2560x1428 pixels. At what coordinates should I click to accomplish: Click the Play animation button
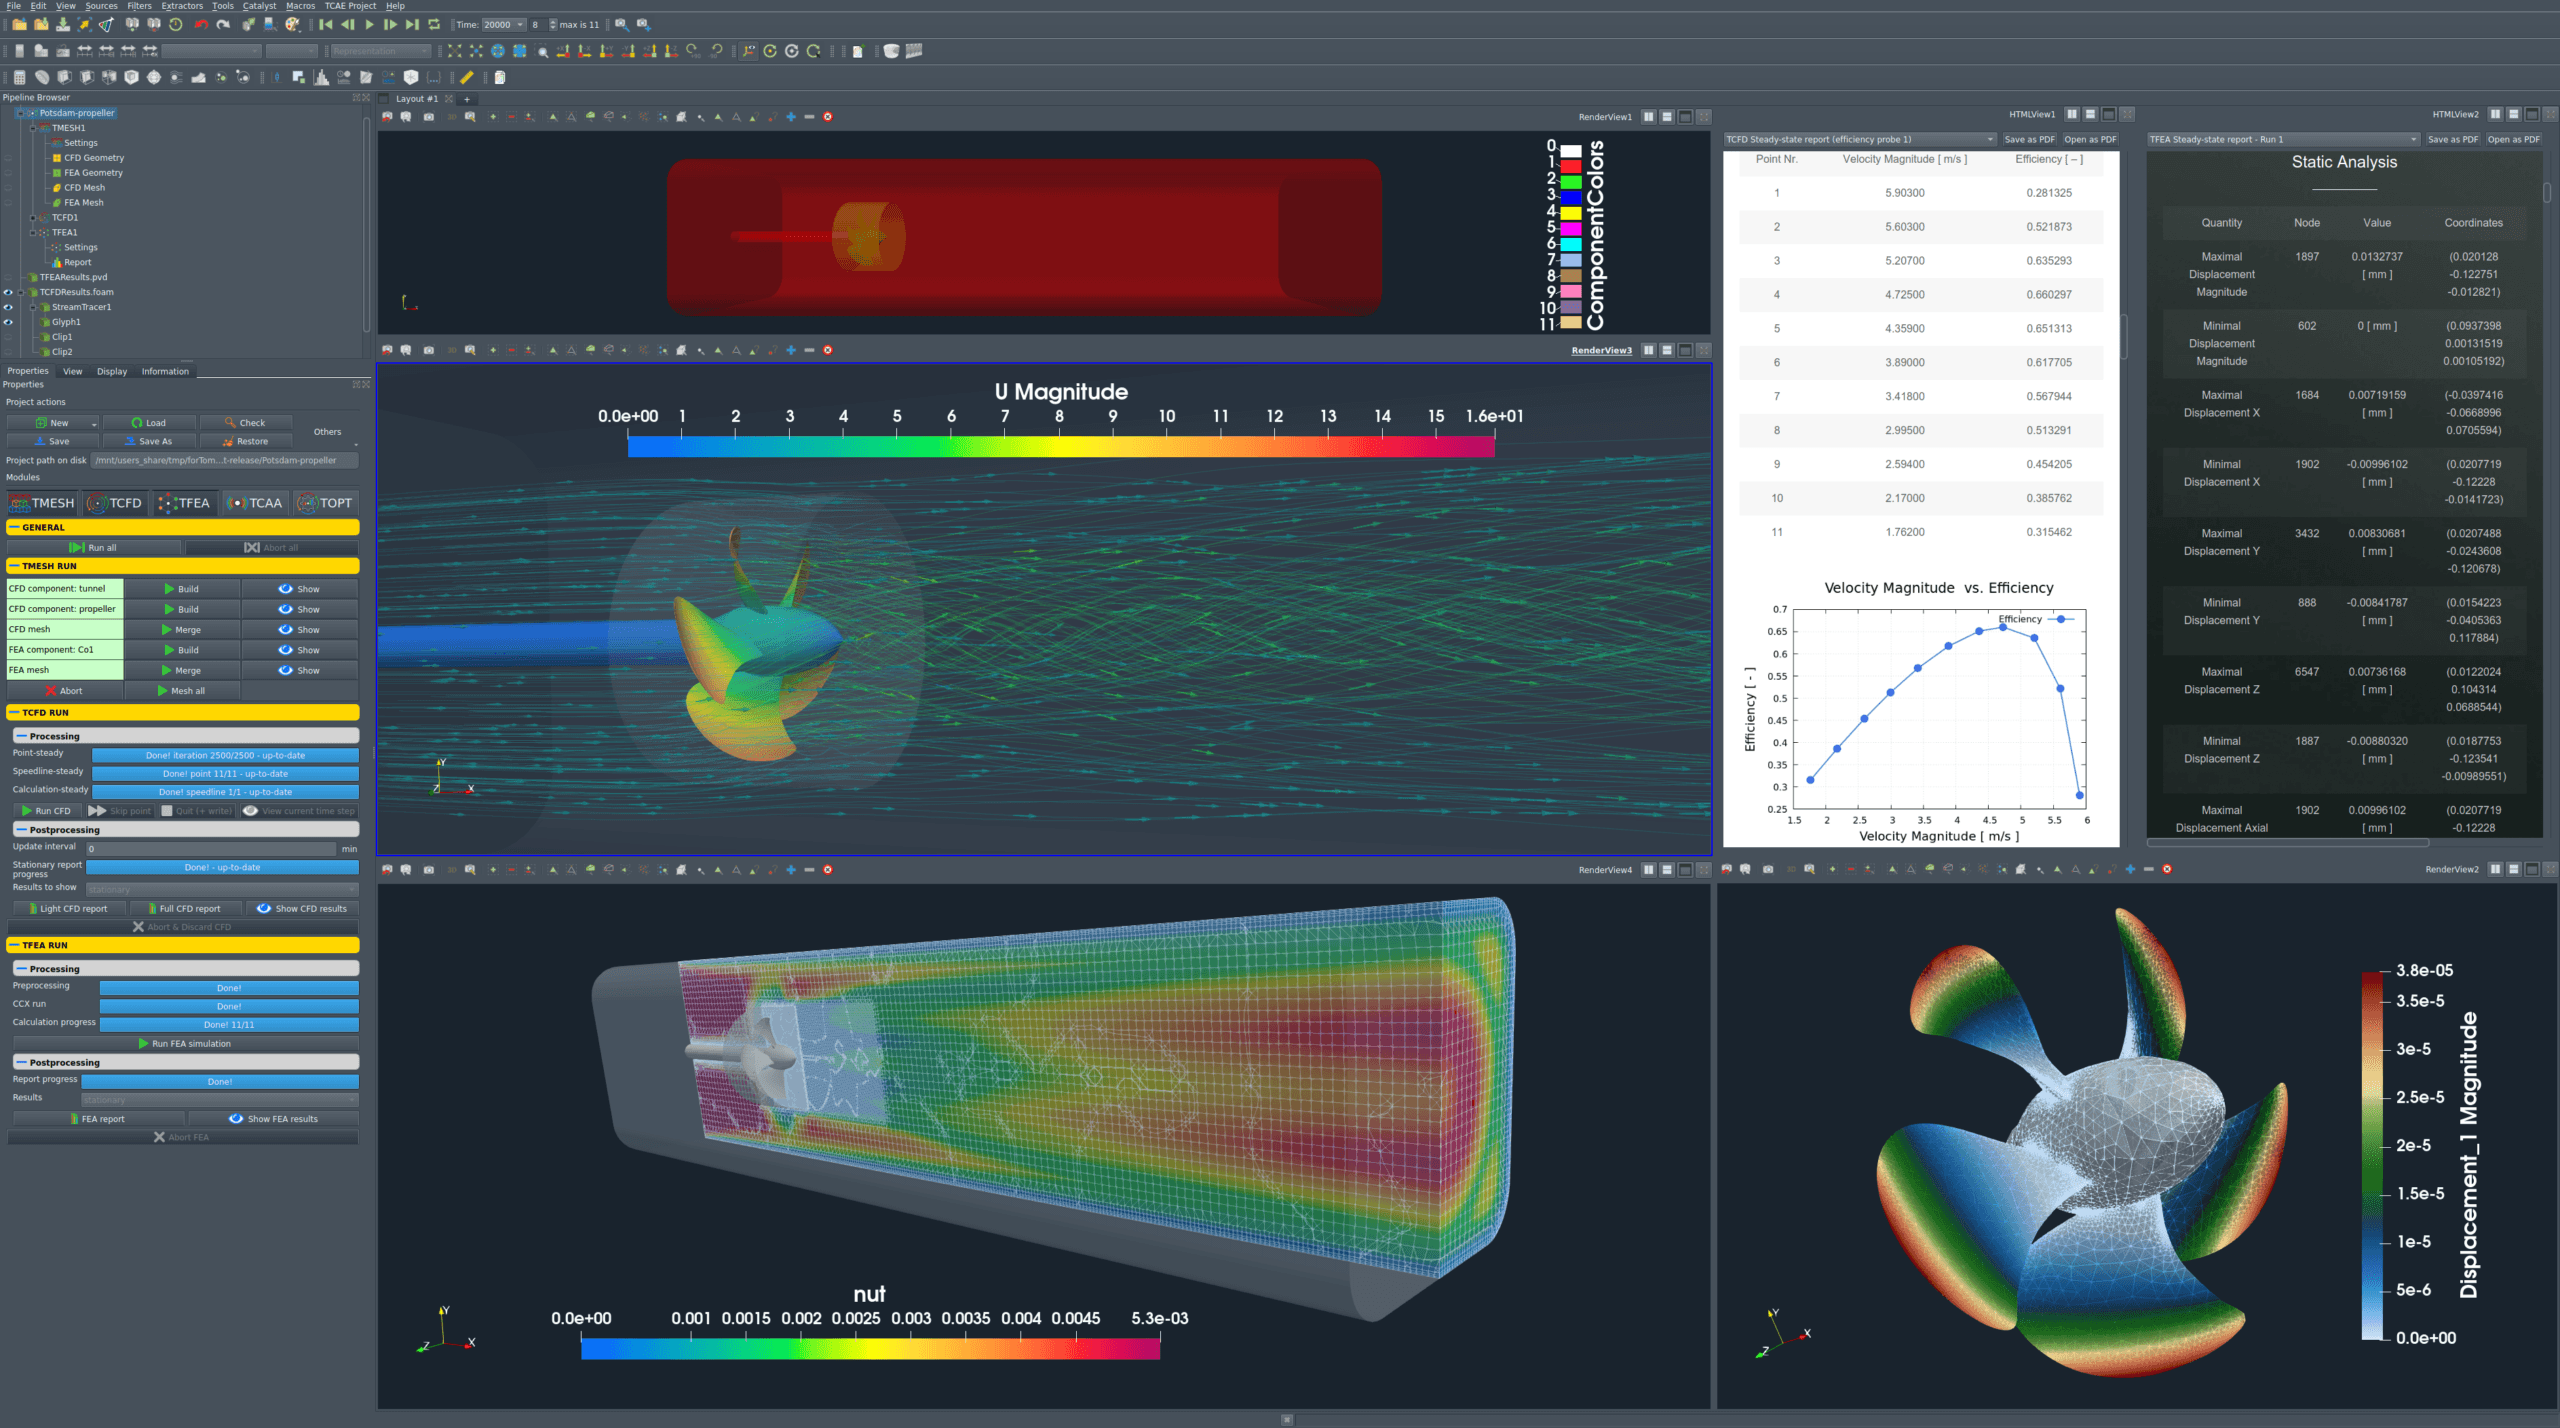point(369,24)
